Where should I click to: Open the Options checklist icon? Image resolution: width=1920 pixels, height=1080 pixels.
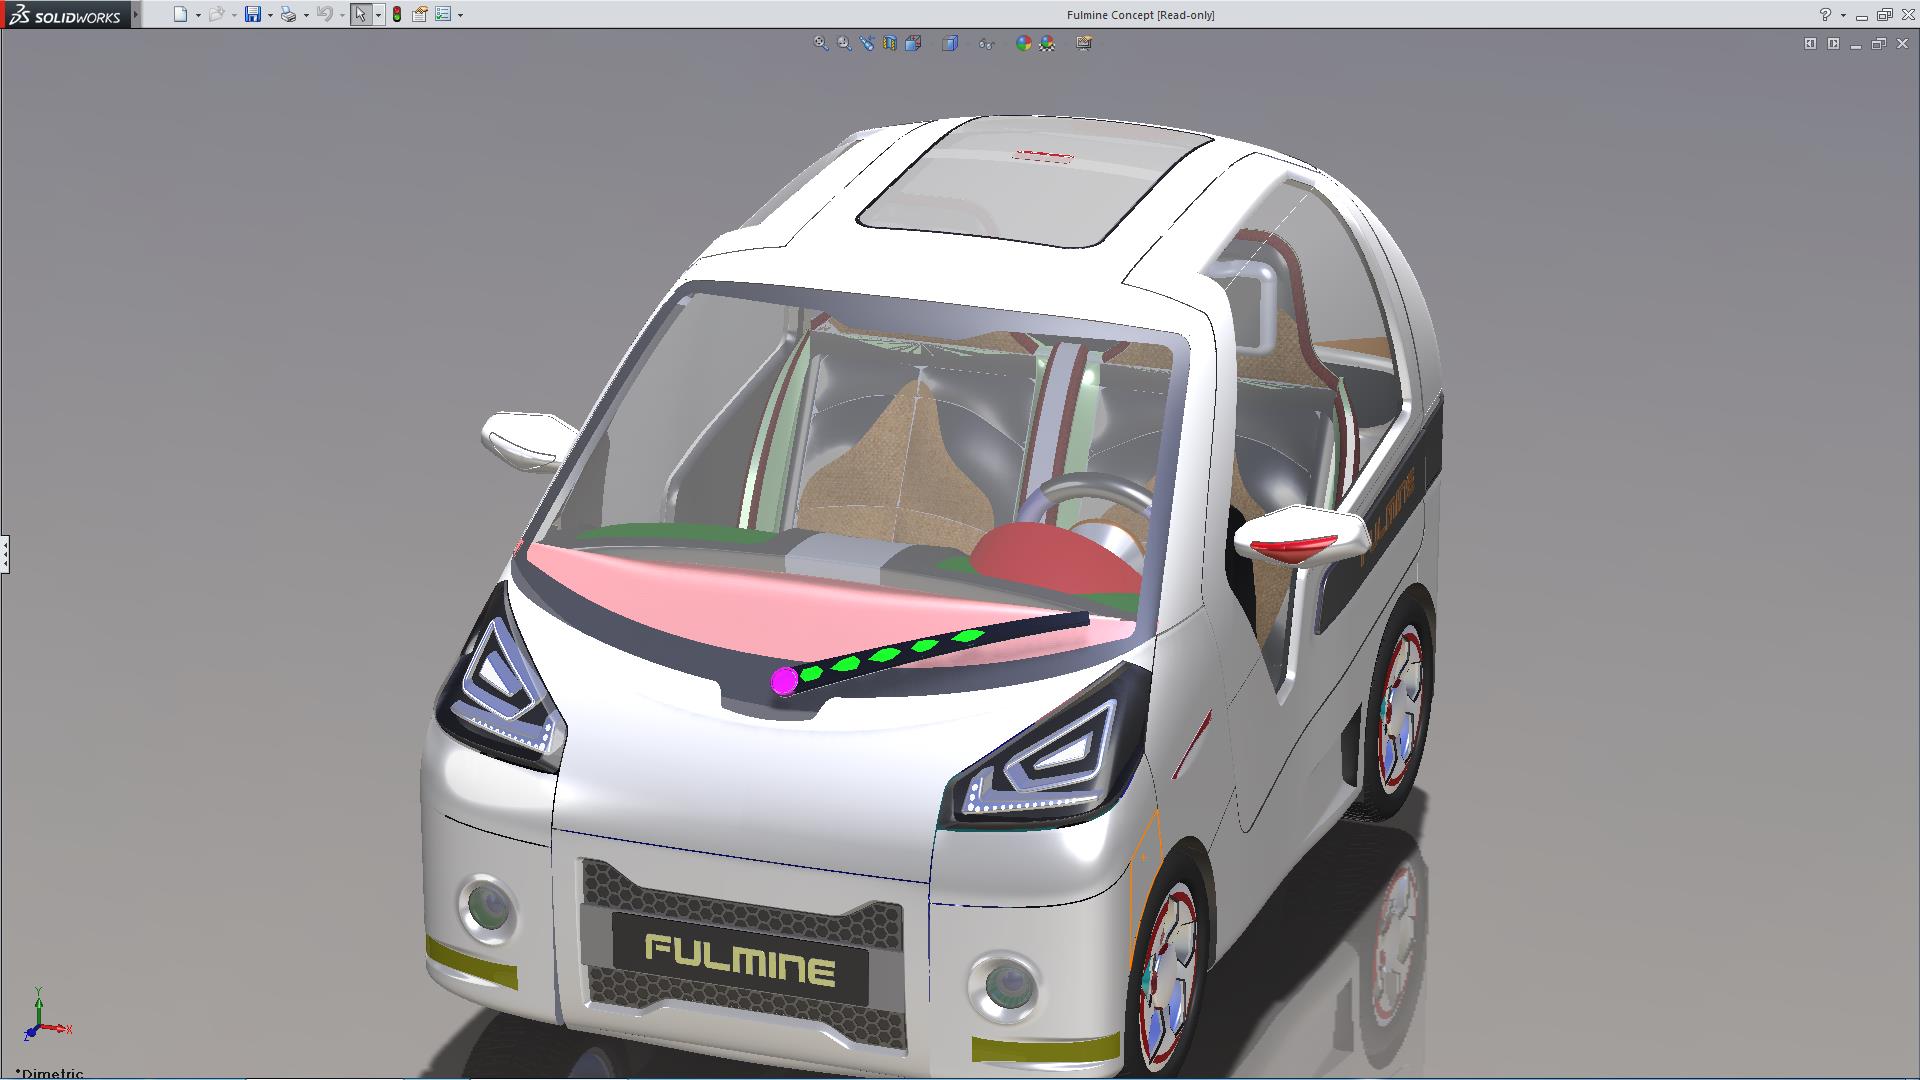[x=443, y=14]
